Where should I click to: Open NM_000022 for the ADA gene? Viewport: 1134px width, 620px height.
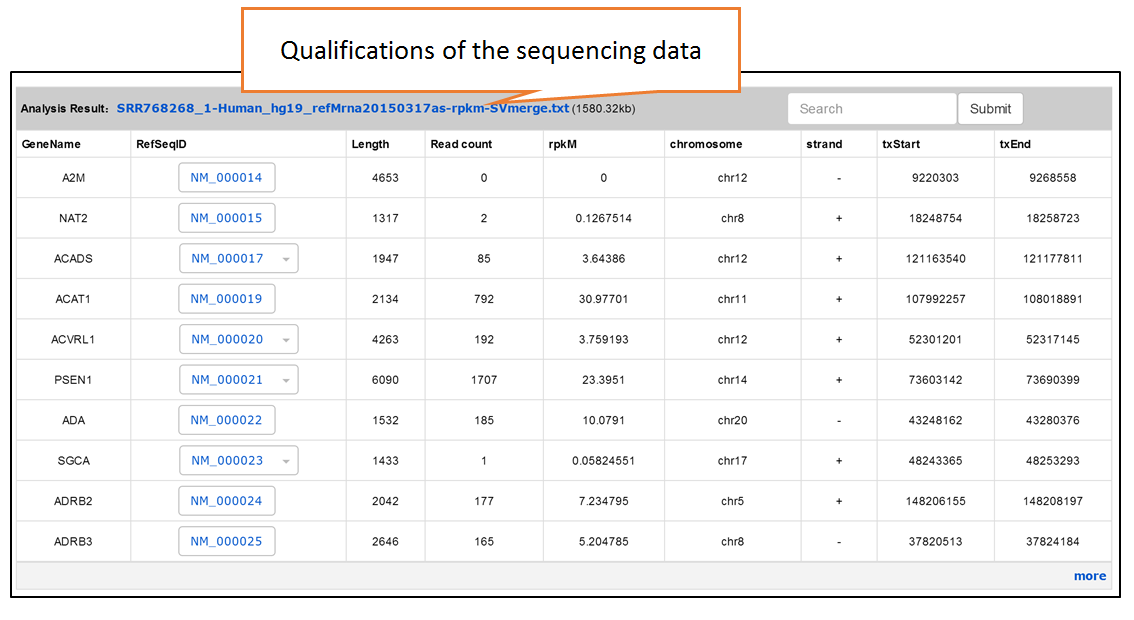point(226,420)
